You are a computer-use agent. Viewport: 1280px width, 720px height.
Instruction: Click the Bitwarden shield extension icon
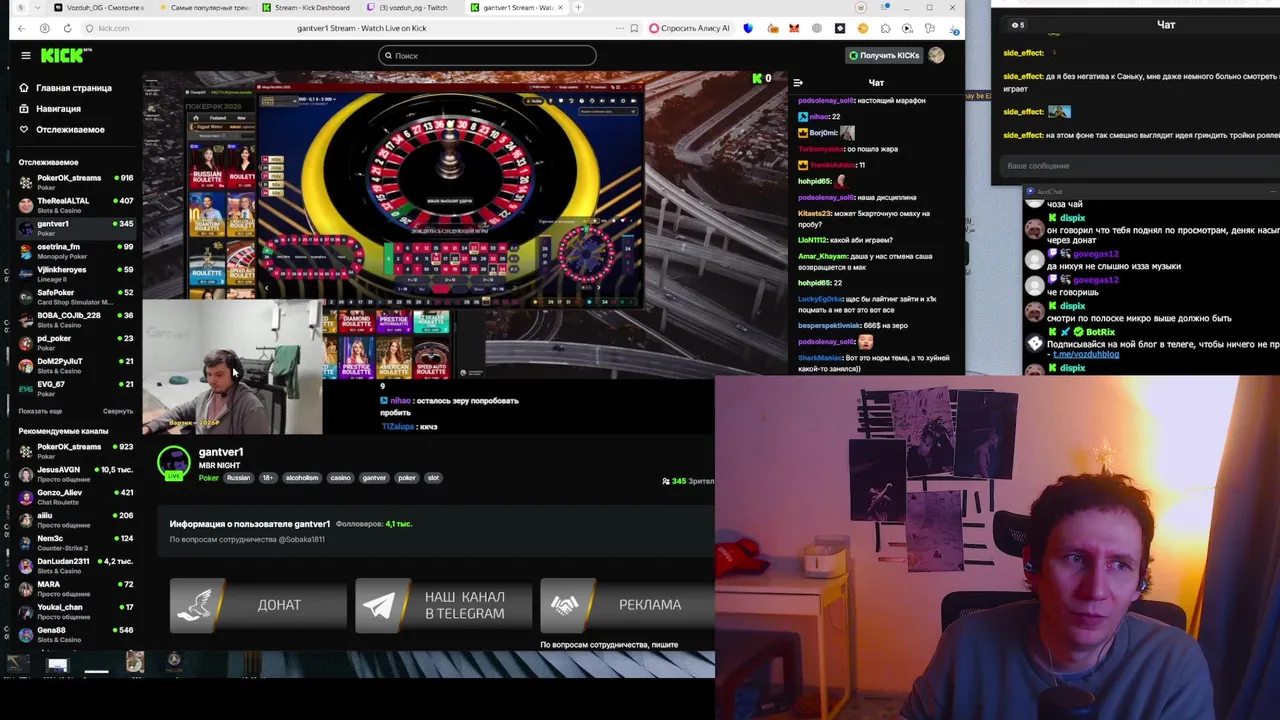pos(748,28)
